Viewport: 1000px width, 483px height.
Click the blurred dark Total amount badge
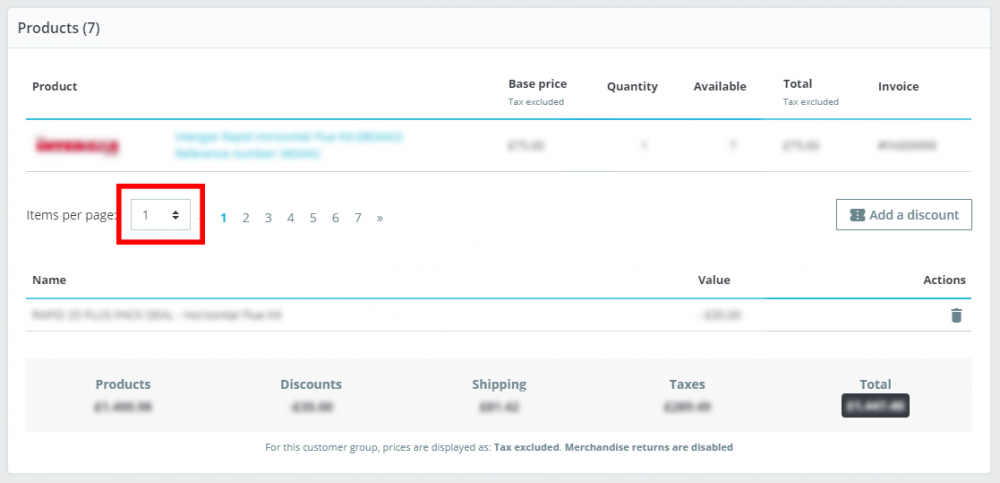click(875, 406)
